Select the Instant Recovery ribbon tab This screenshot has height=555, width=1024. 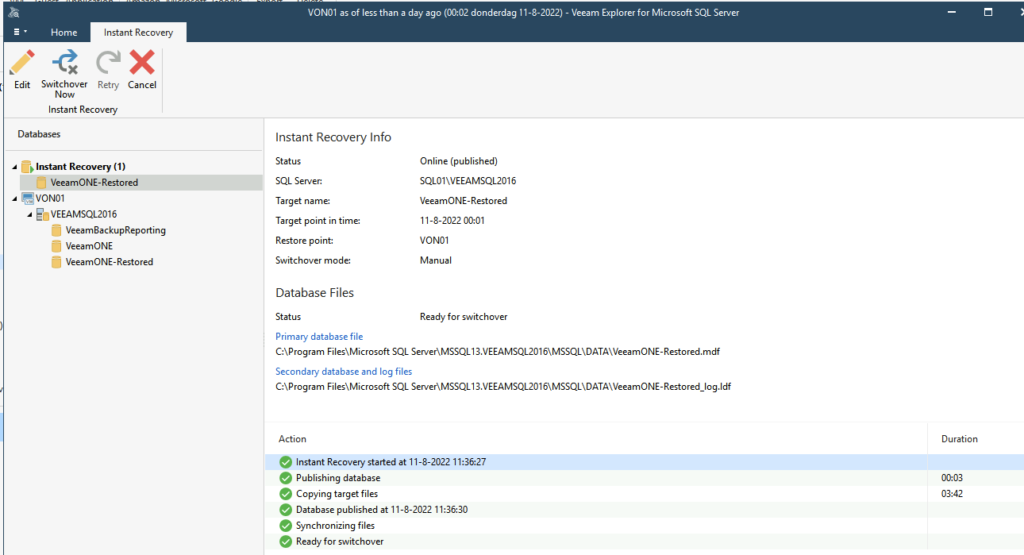click(x=138, y=32)
